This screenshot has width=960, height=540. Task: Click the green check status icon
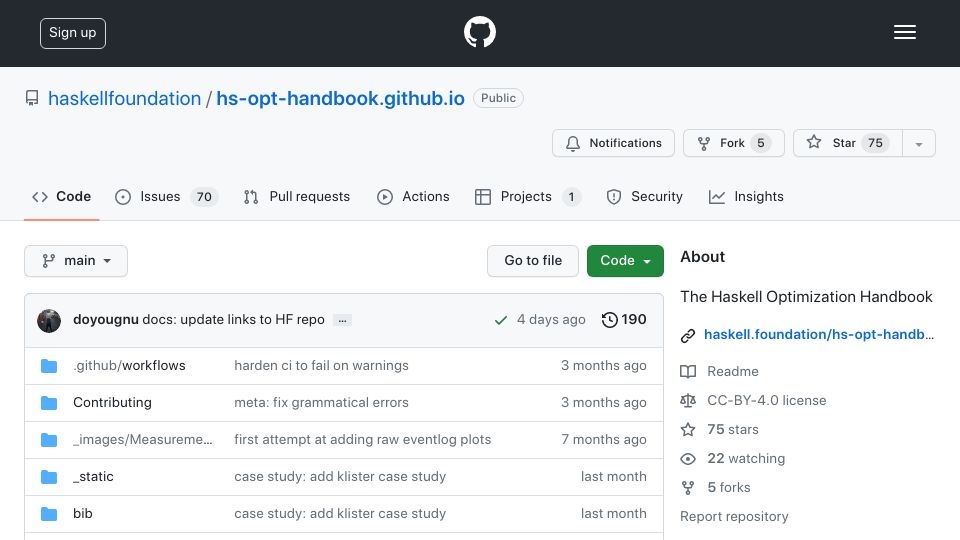tap(501, 320)
